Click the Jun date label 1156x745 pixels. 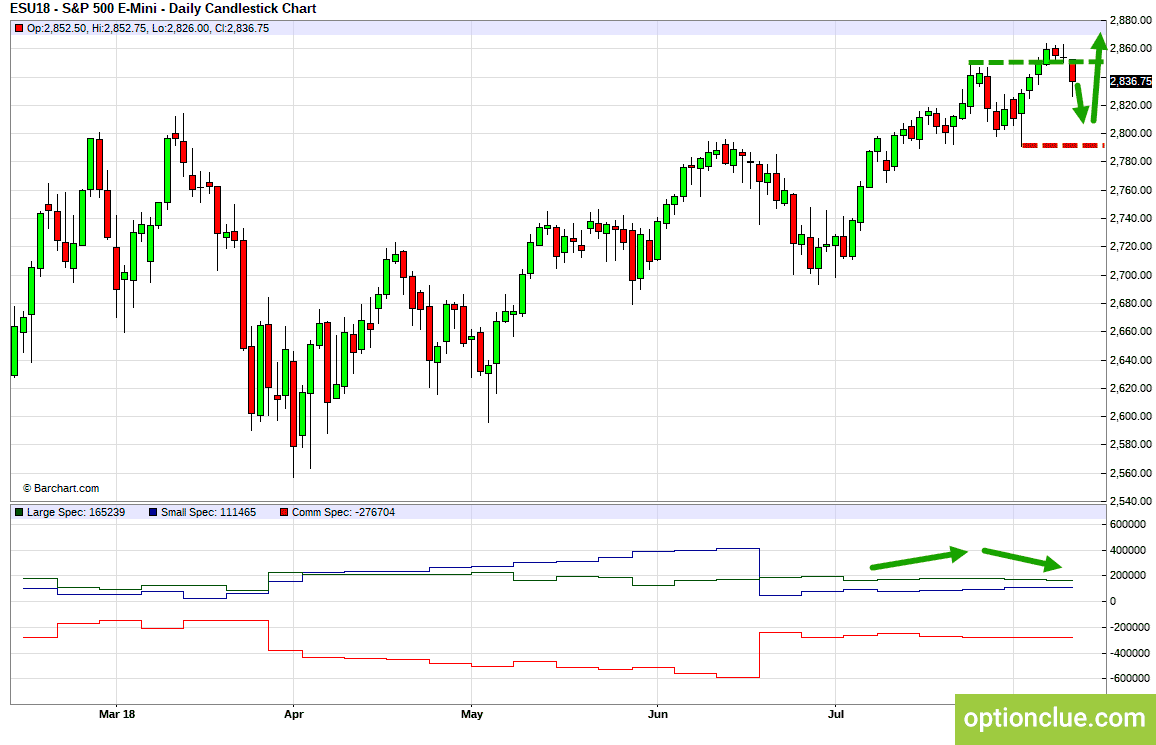[657, 714]
